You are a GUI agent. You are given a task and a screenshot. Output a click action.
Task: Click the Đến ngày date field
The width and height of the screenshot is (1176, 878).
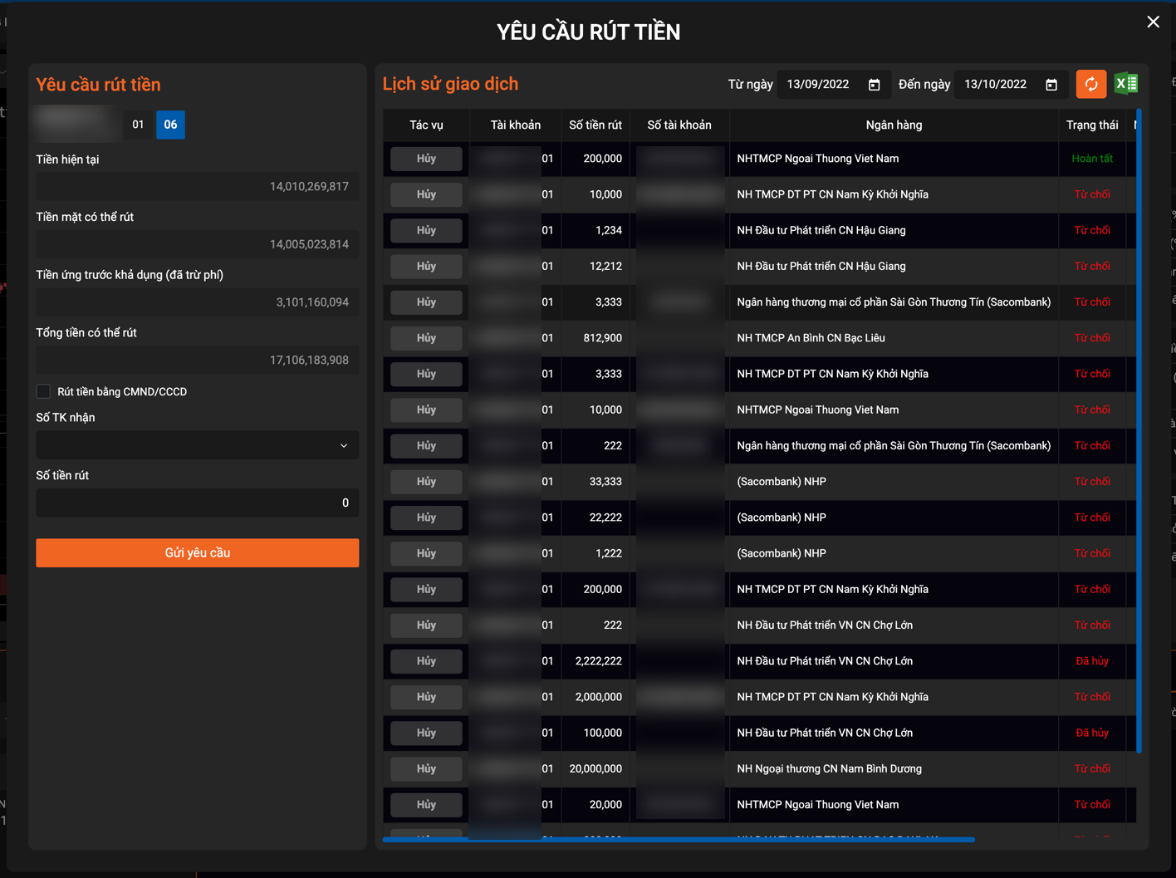point(998,85)
